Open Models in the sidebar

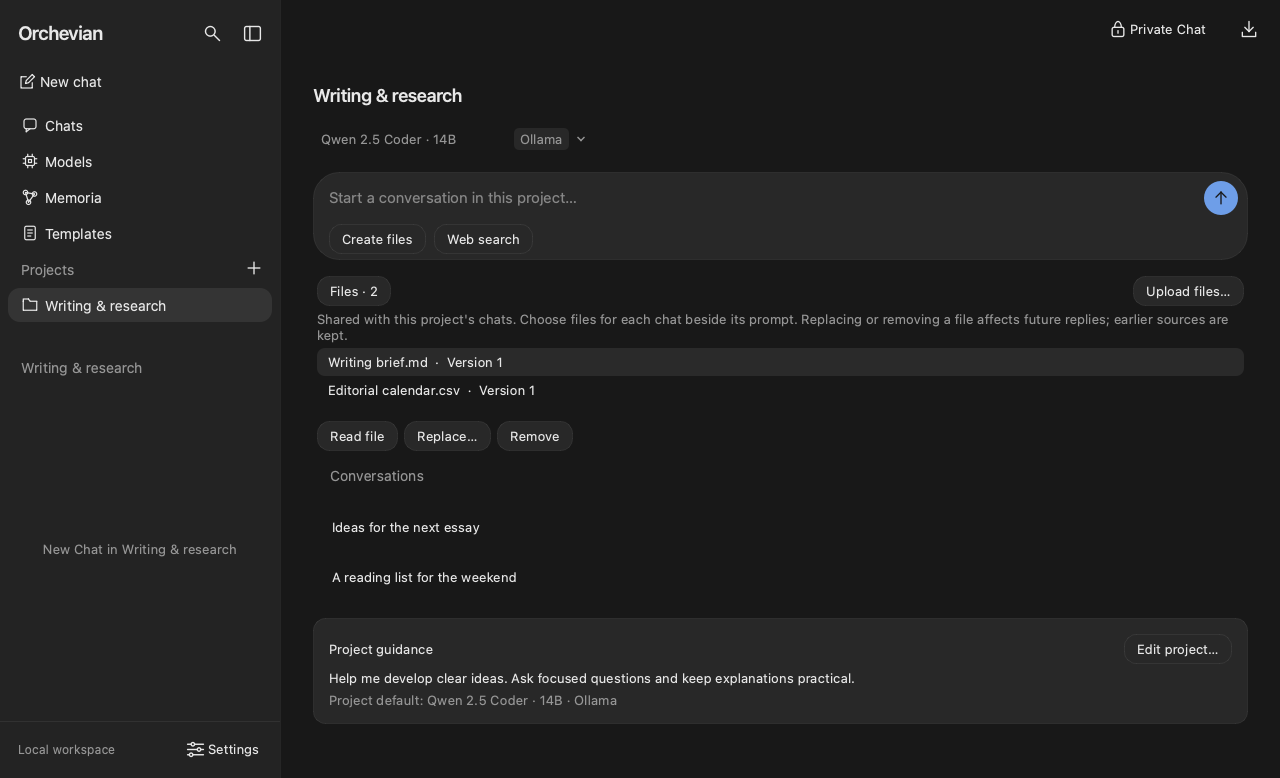(140, 161)
